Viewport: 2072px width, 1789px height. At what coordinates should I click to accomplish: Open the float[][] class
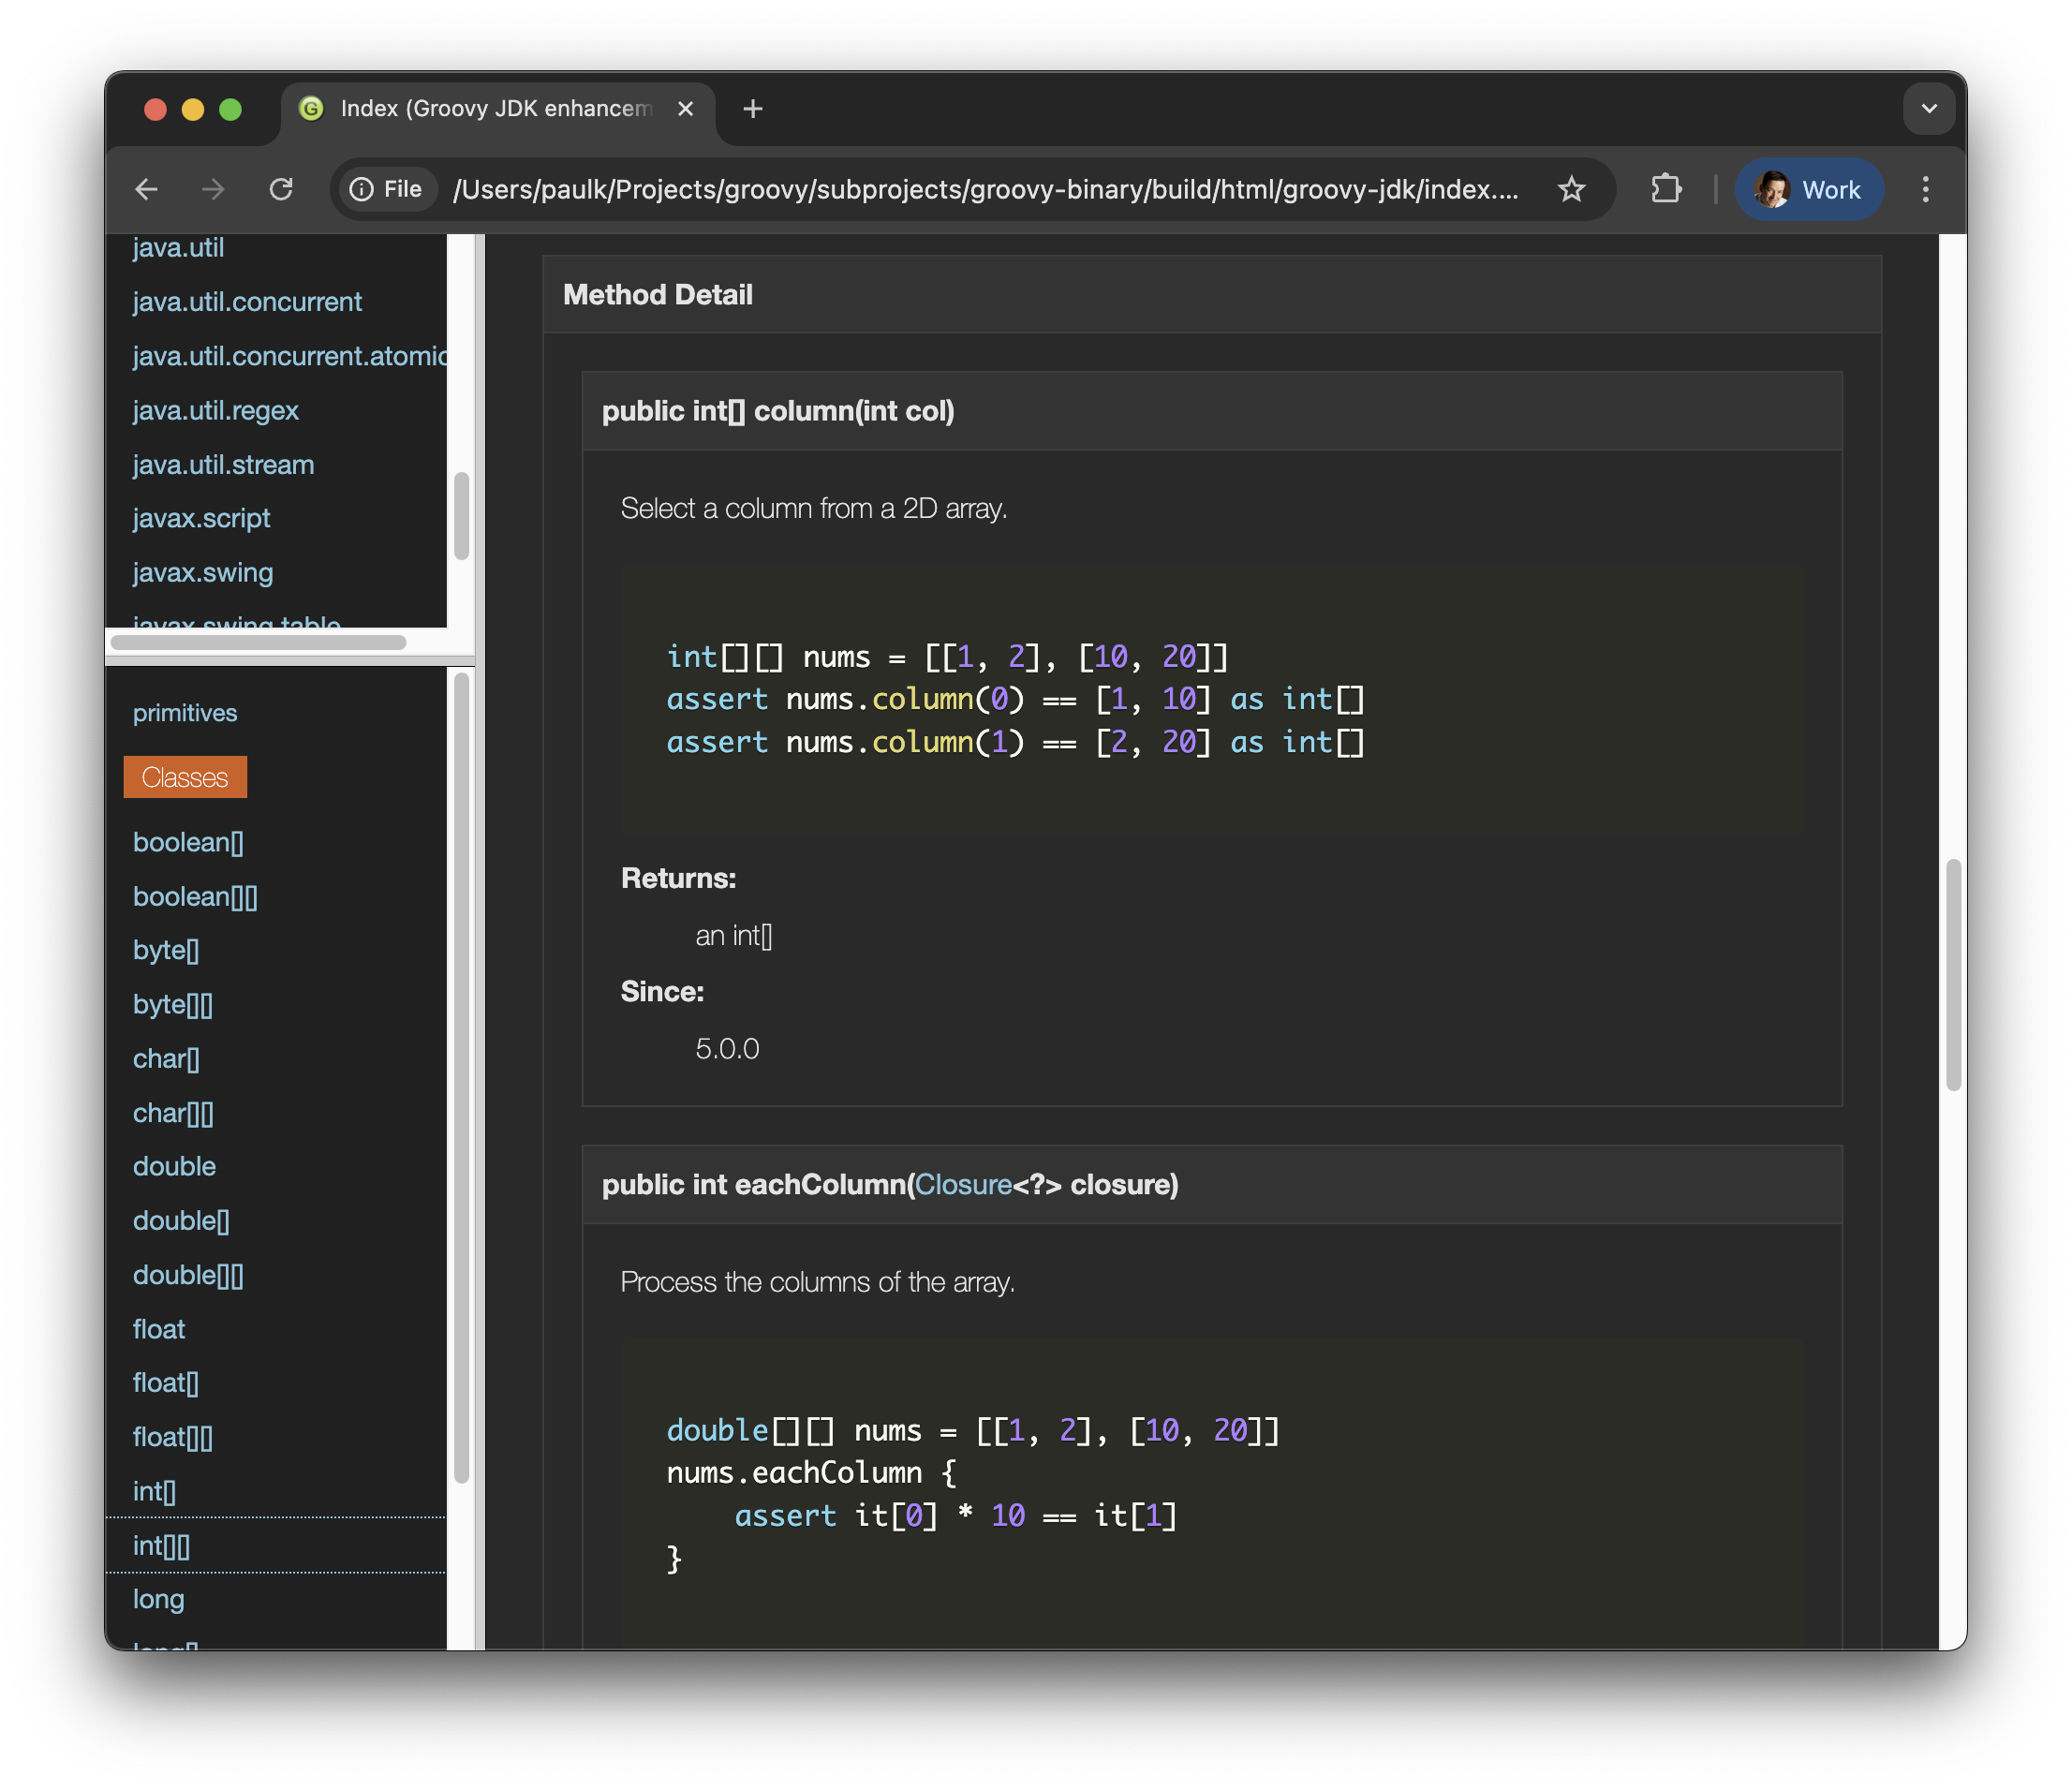click(x=173, y=1437)
